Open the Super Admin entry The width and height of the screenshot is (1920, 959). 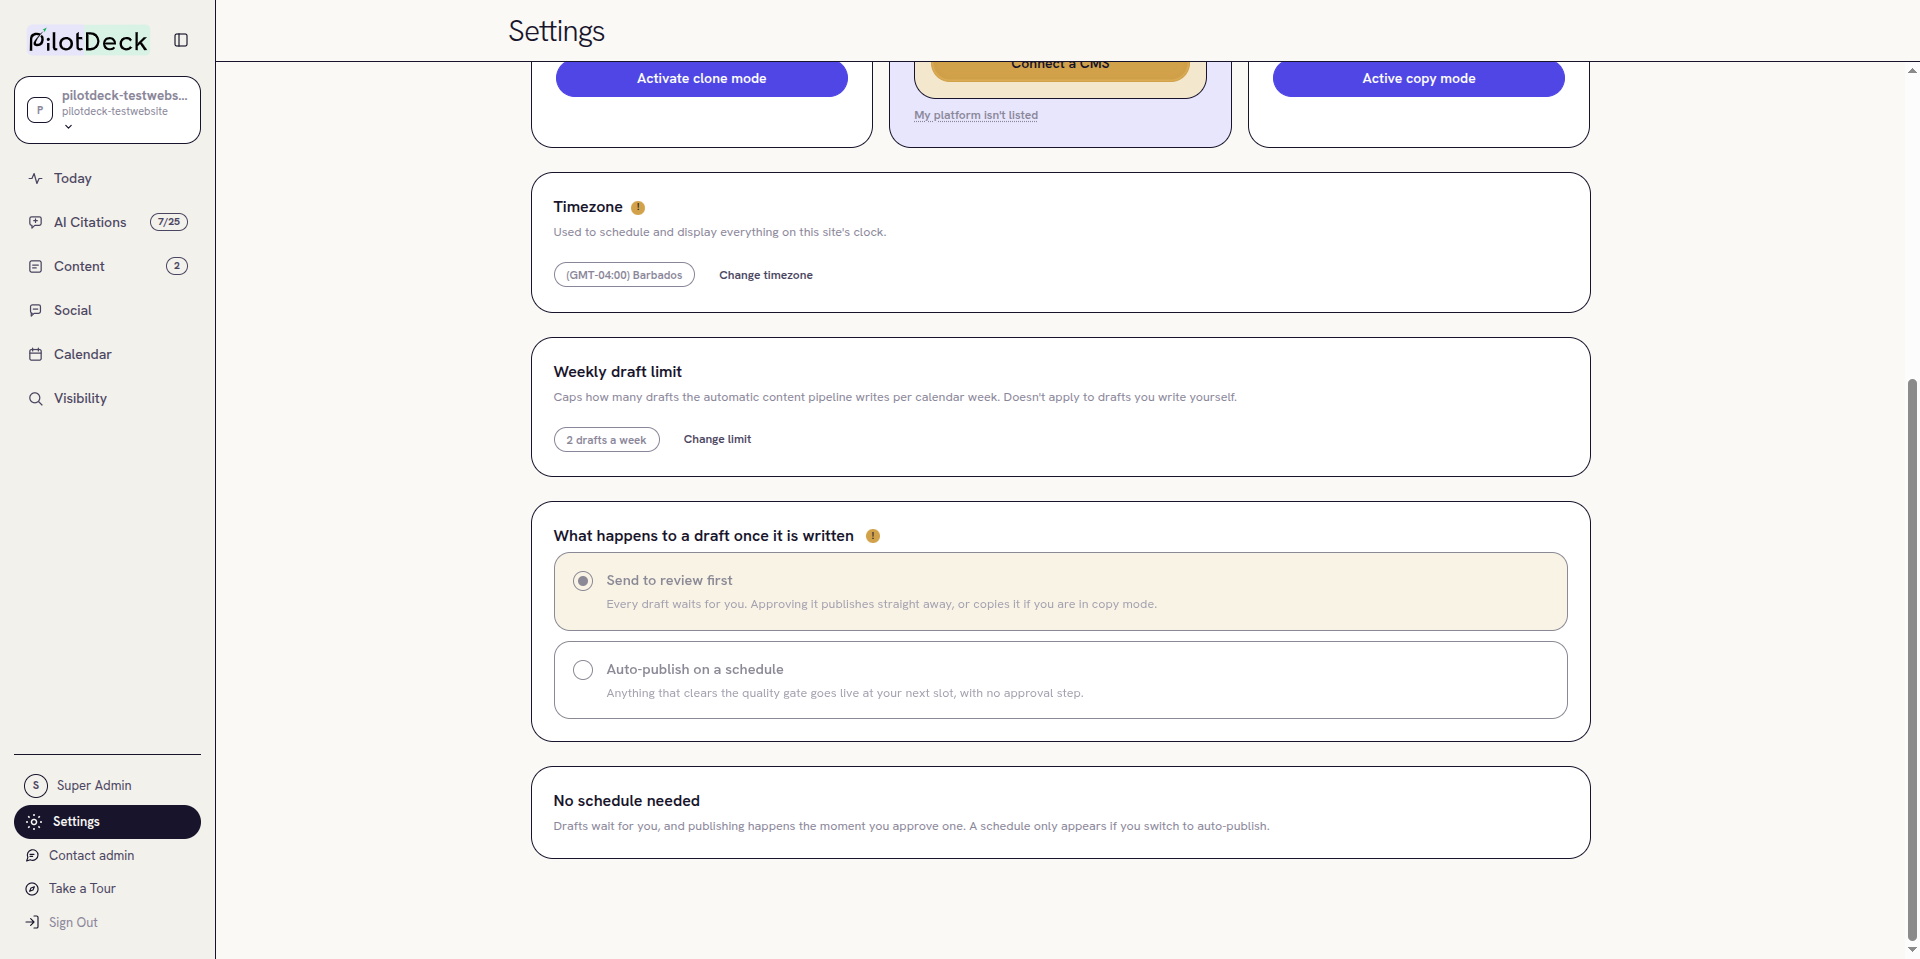point(107,785)
